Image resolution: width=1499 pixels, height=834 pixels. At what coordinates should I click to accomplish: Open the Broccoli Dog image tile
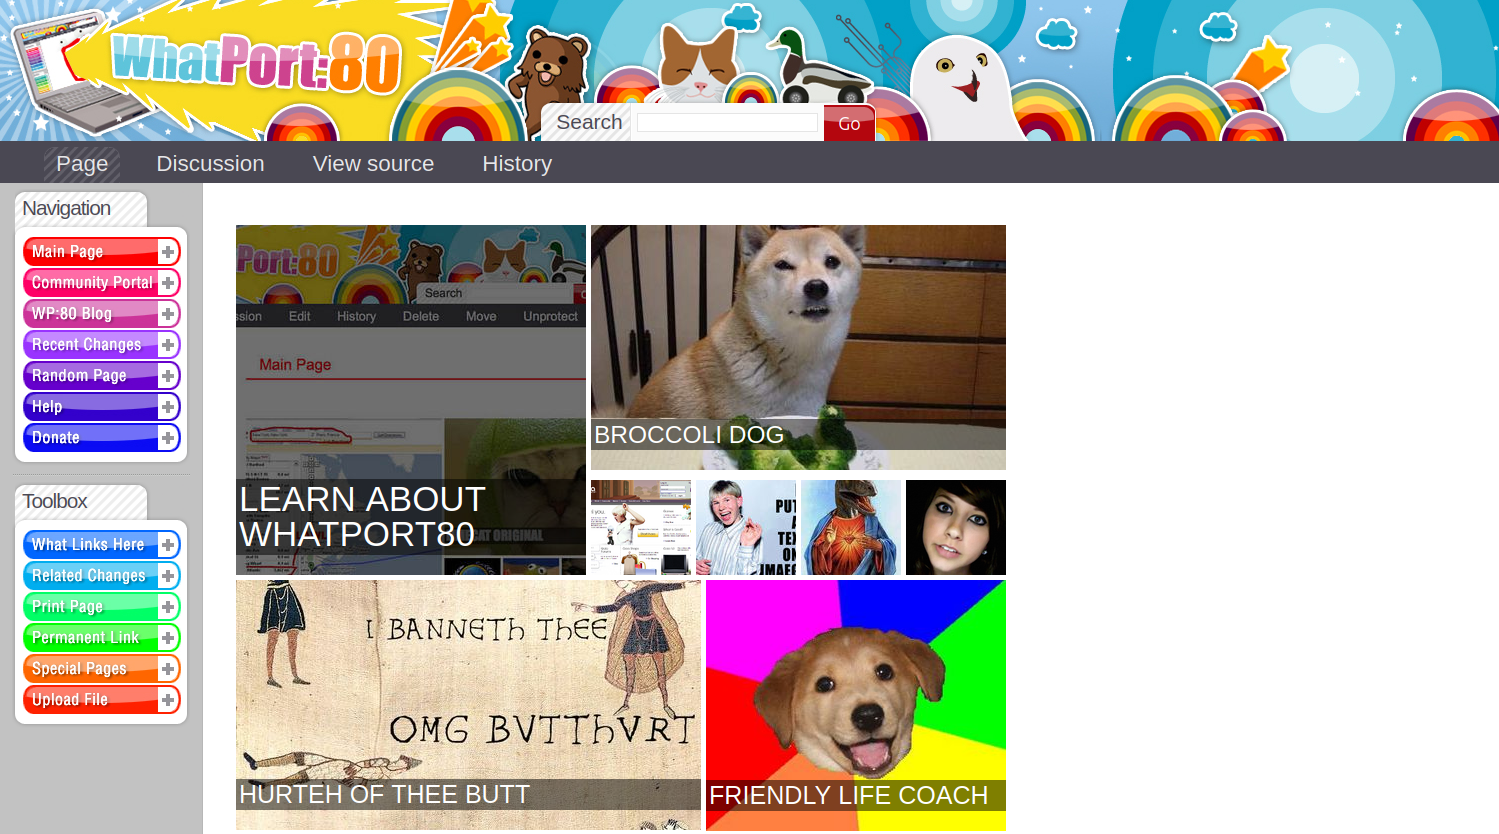[x=798, y=347]
